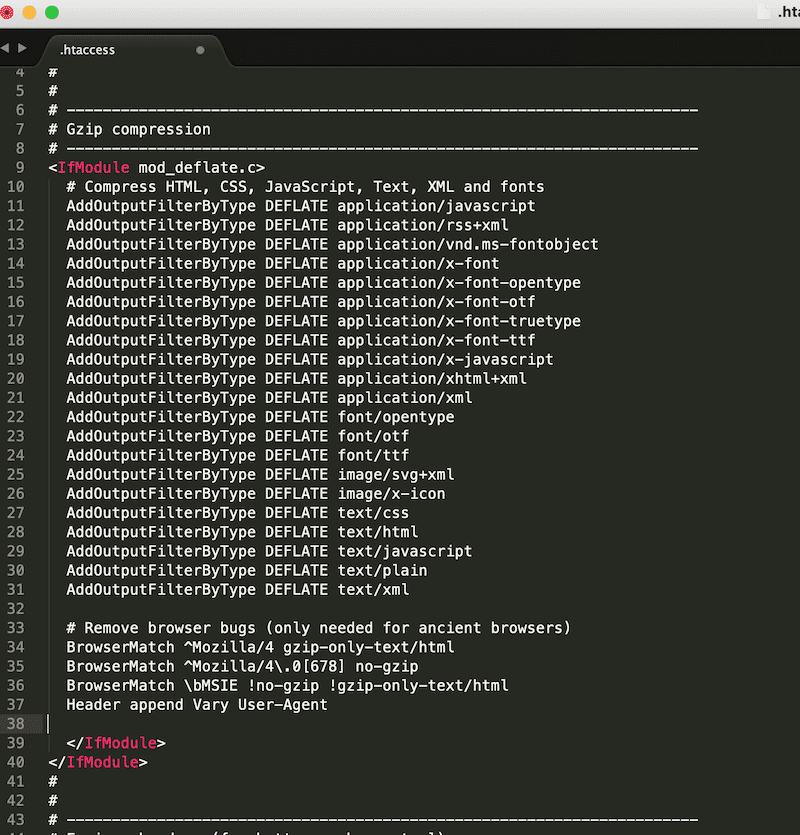This screenshot has height=835, width=800.
Task: Click the 'application/xhtml+xml' line
Action: click(297, 379)
